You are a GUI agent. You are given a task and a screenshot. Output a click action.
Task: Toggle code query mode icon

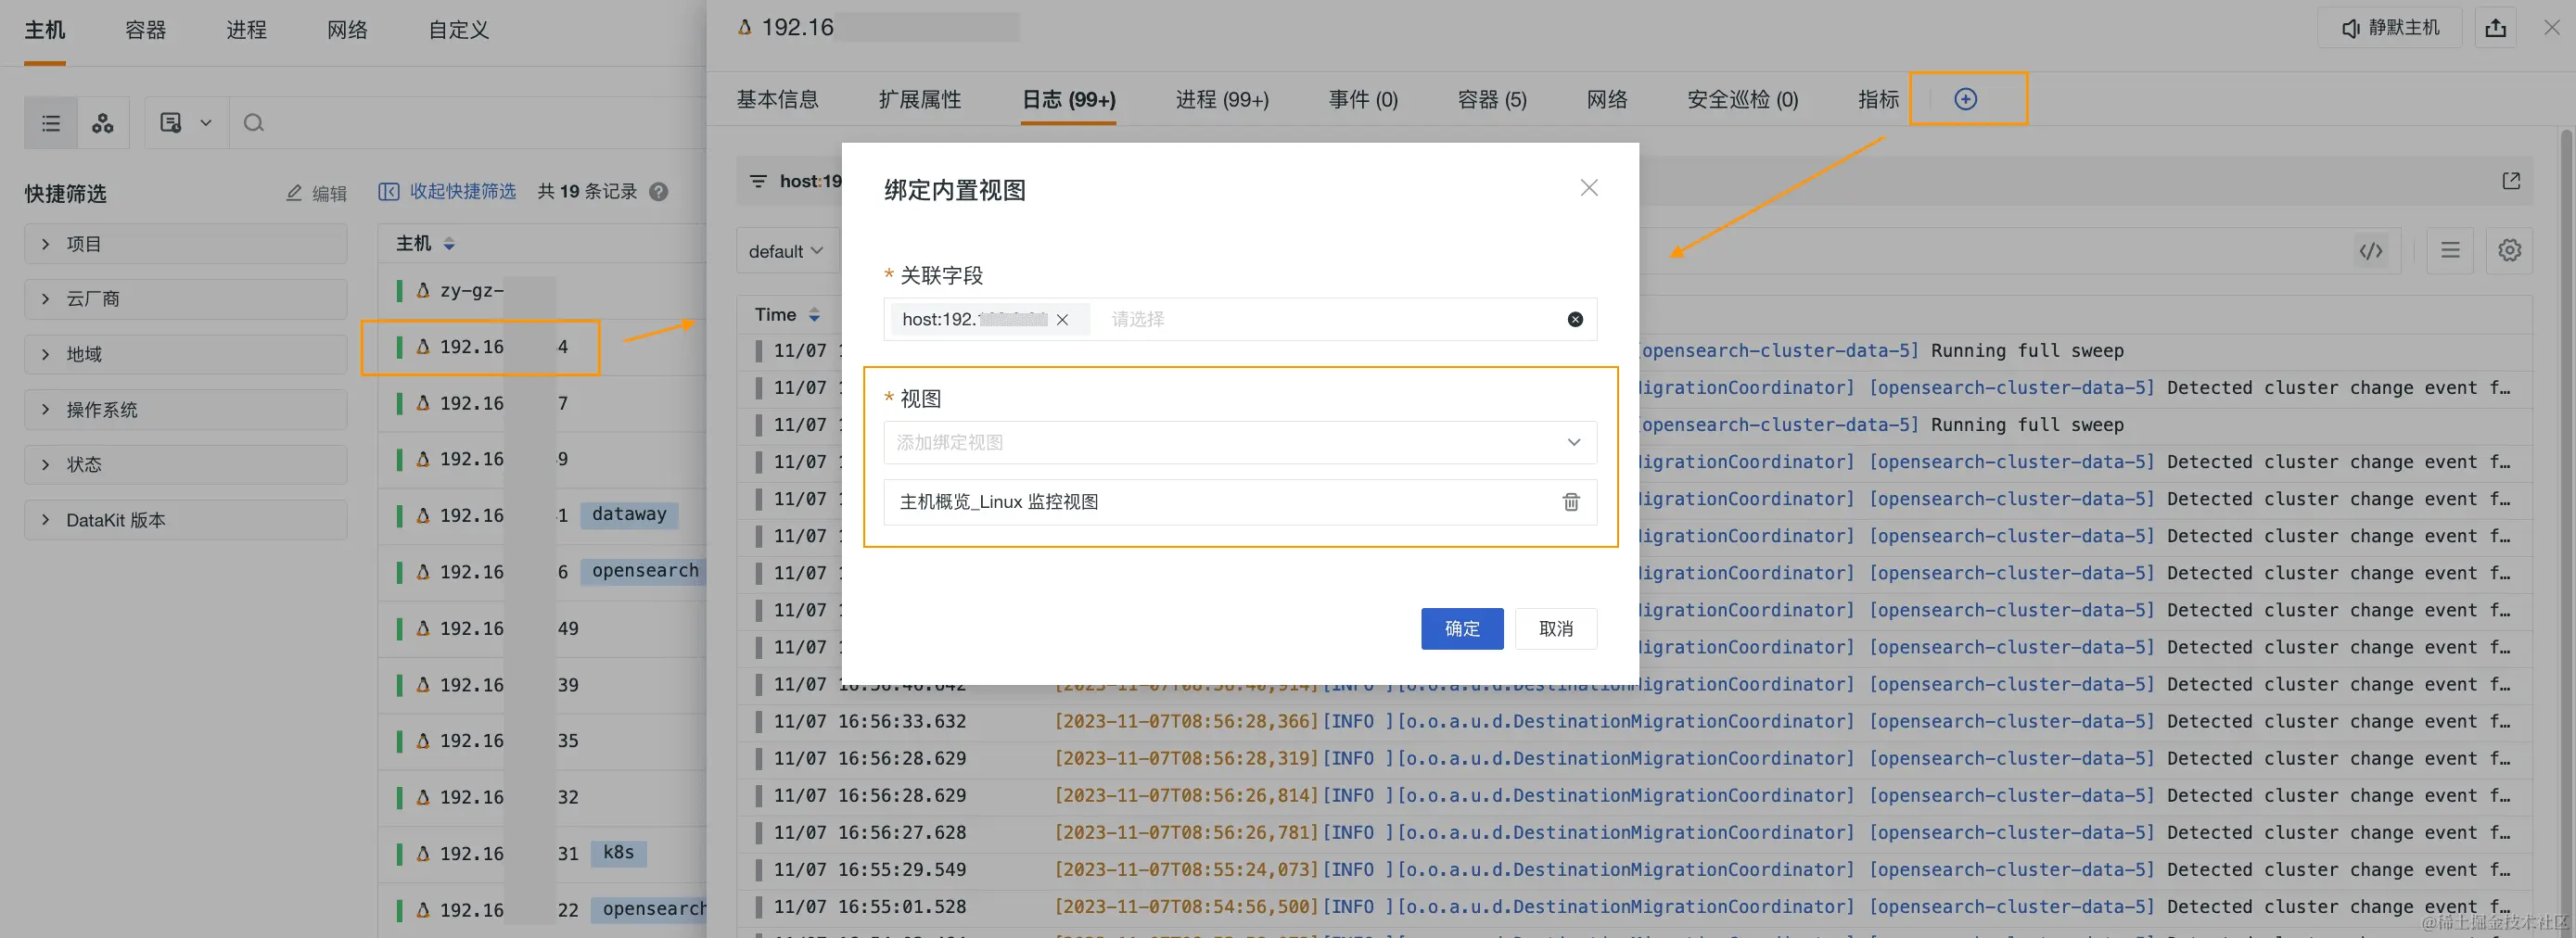2371,251
